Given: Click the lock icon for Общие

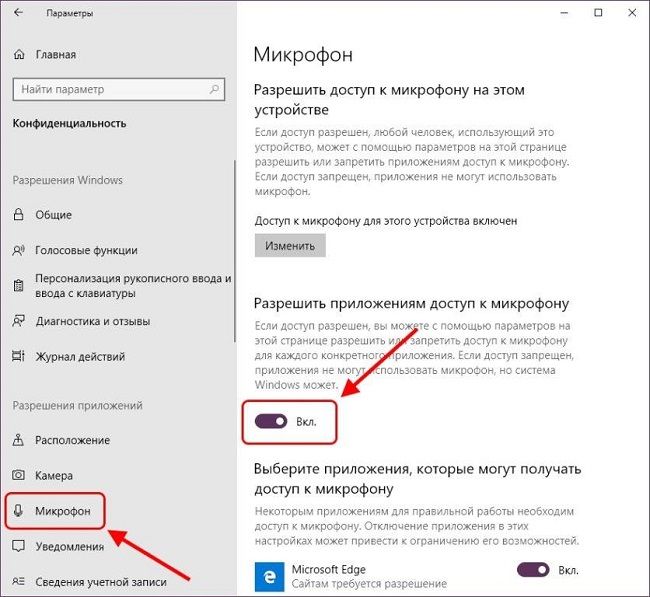Looking at the screenshot, I should click(19, 214).
